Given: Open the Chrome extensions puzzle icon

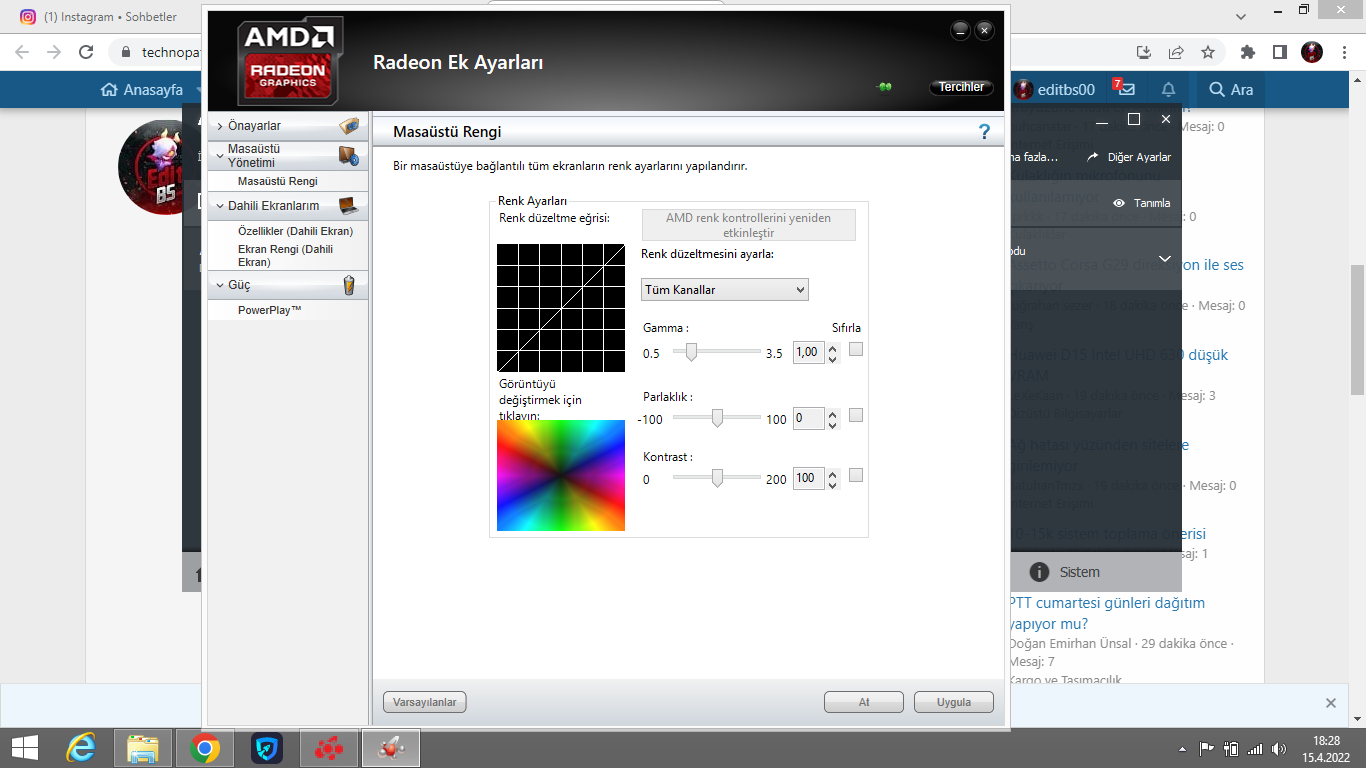Looking at the screenshot, I should click(x=1248, y=52).
